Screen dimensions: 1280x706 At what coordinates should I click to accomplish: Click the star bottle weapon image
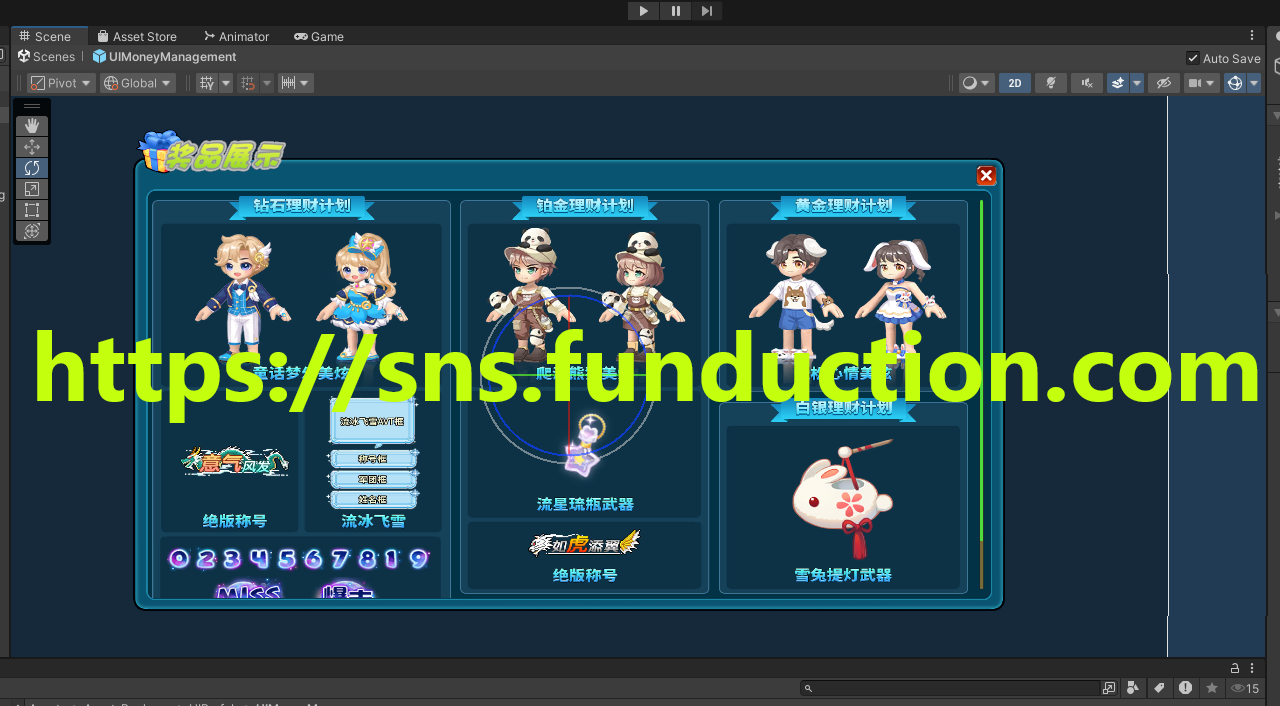coord(585,445)
